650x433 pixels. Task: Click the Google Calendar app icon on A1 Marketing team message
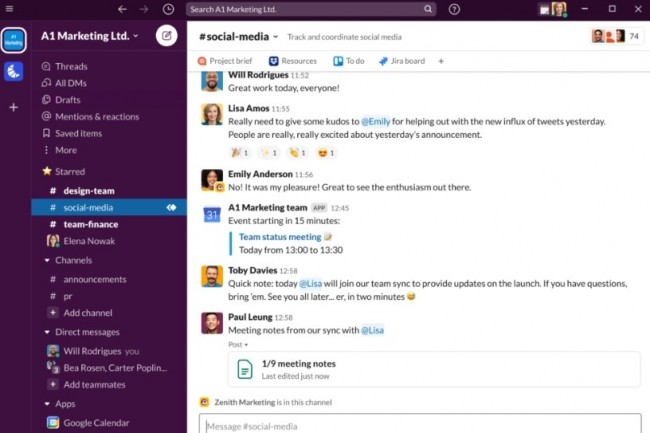pos(212,214)
